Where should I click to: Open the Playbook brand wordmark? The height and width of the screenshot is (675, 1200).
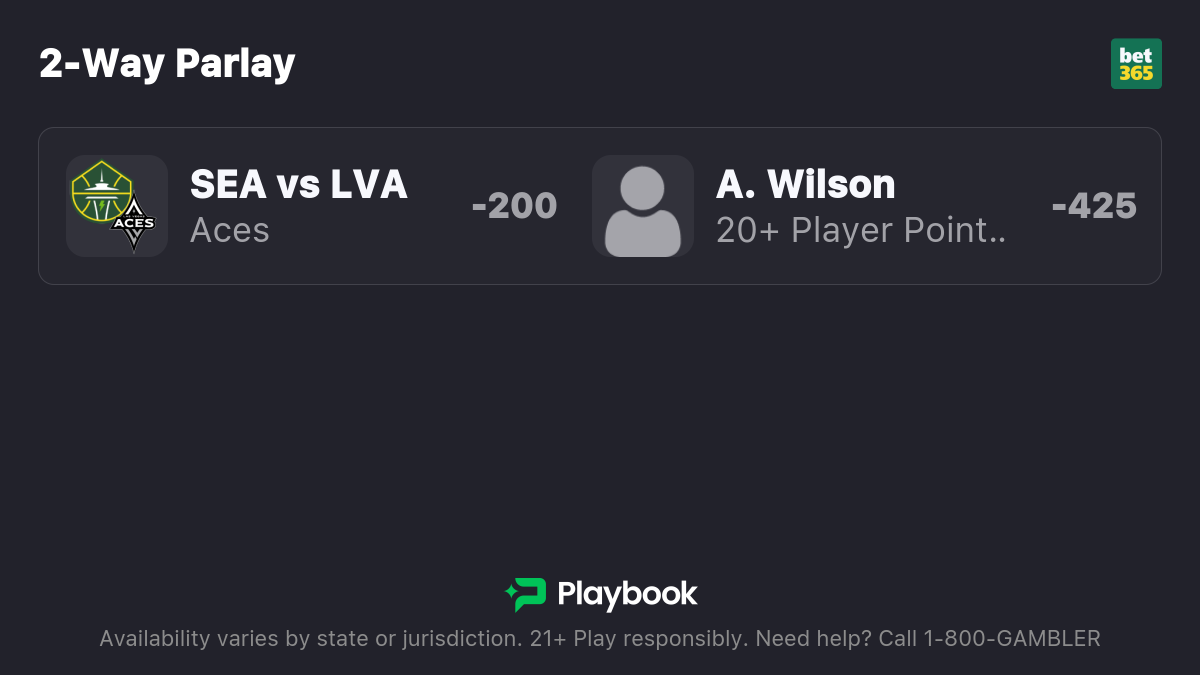pos(627,594)
